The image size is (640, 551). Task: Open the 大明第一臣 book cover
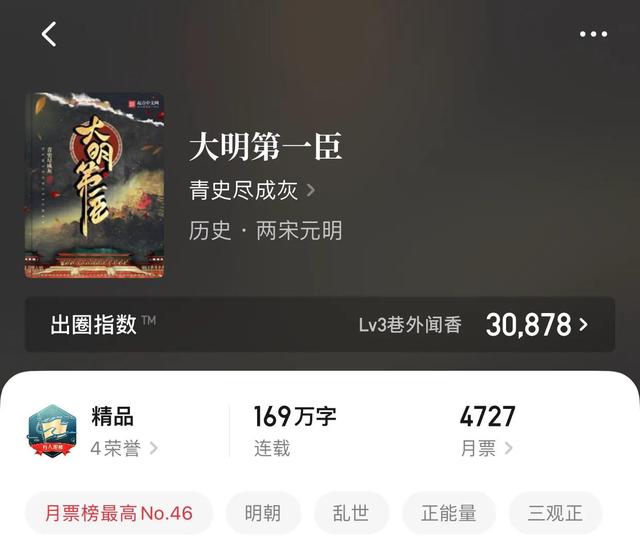tap(94, 186)
